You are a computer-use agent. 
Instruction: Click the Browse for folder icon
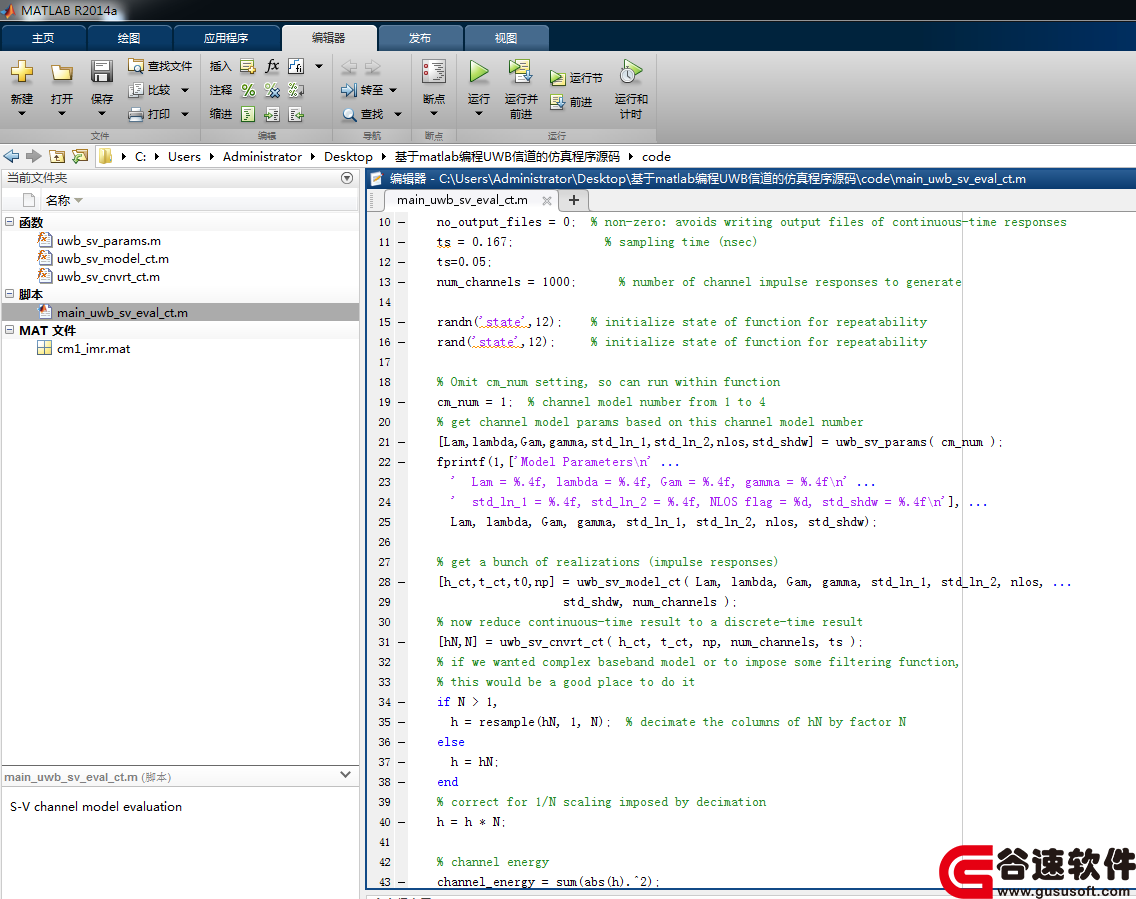(80, 156)
